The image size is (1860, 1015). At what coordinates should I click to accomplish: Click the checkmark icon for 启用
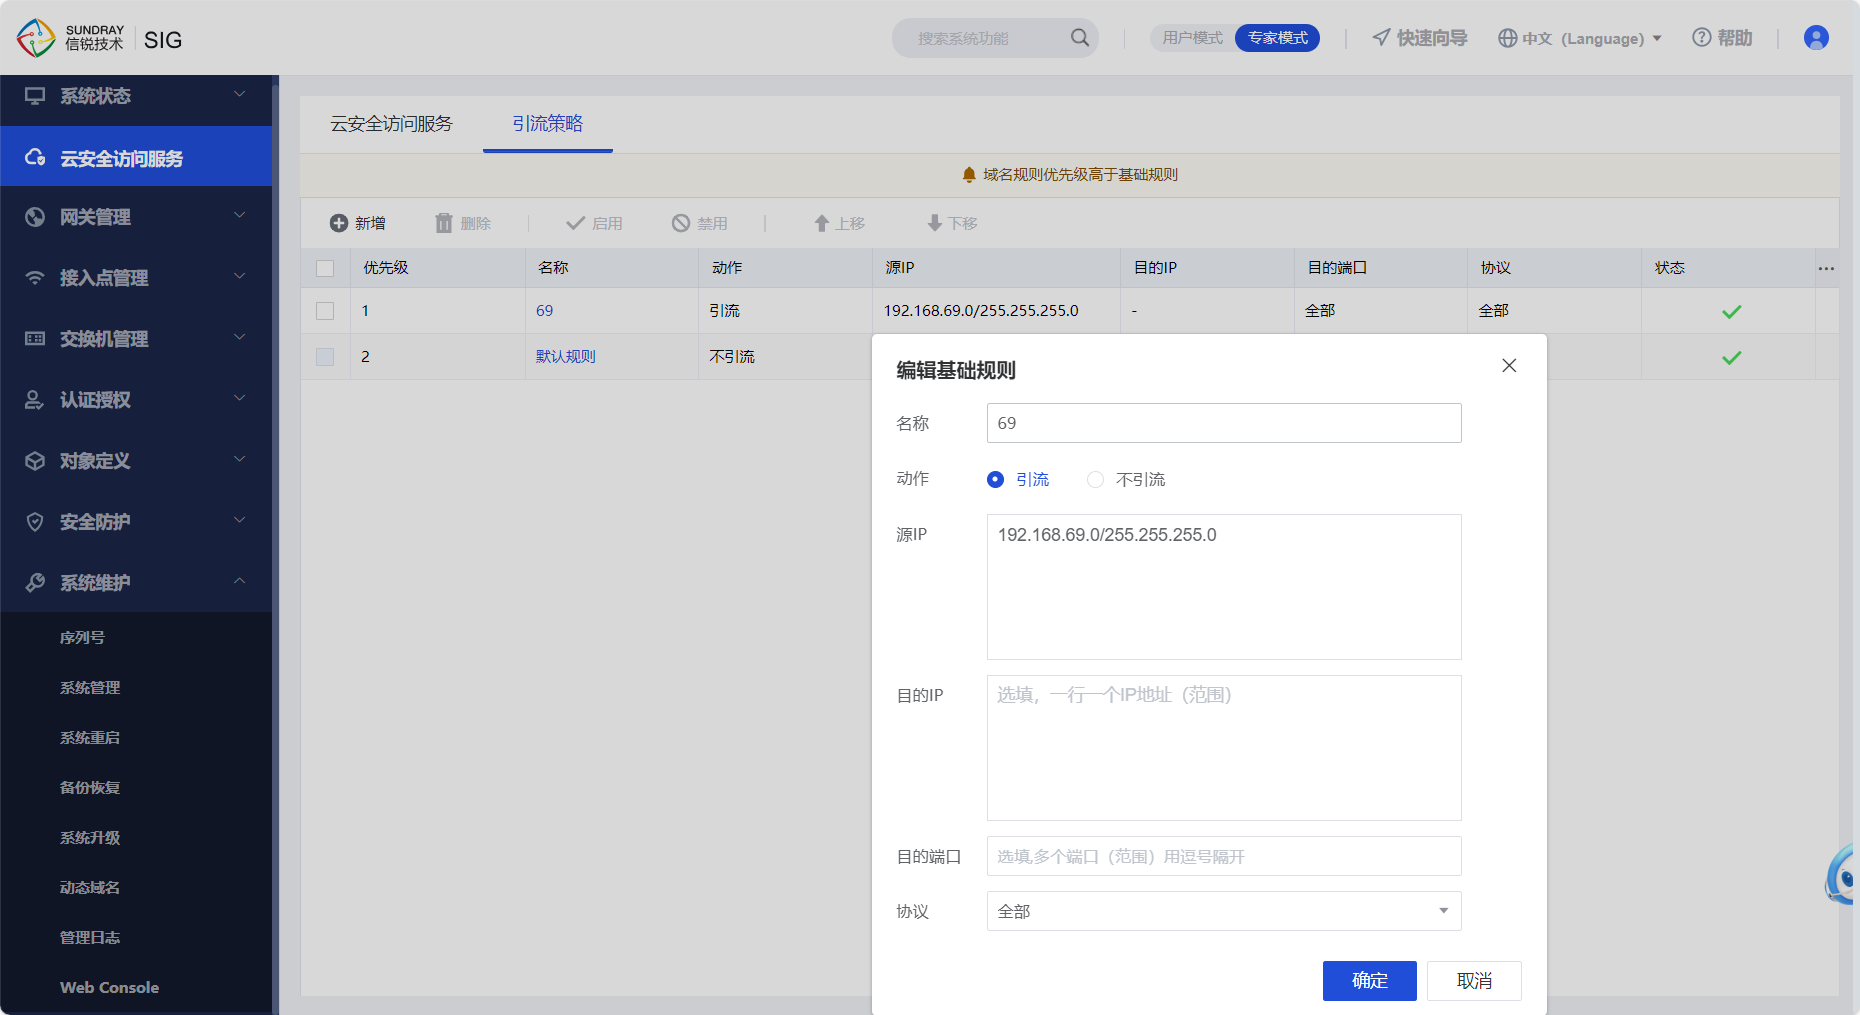(575, 223)
